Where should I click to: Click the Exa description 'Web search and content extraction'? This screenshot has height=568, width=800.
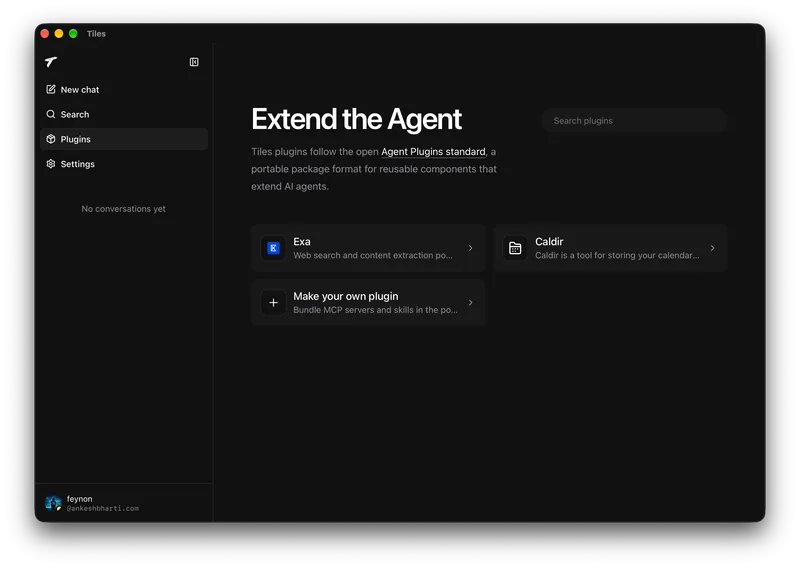[372, 255]
